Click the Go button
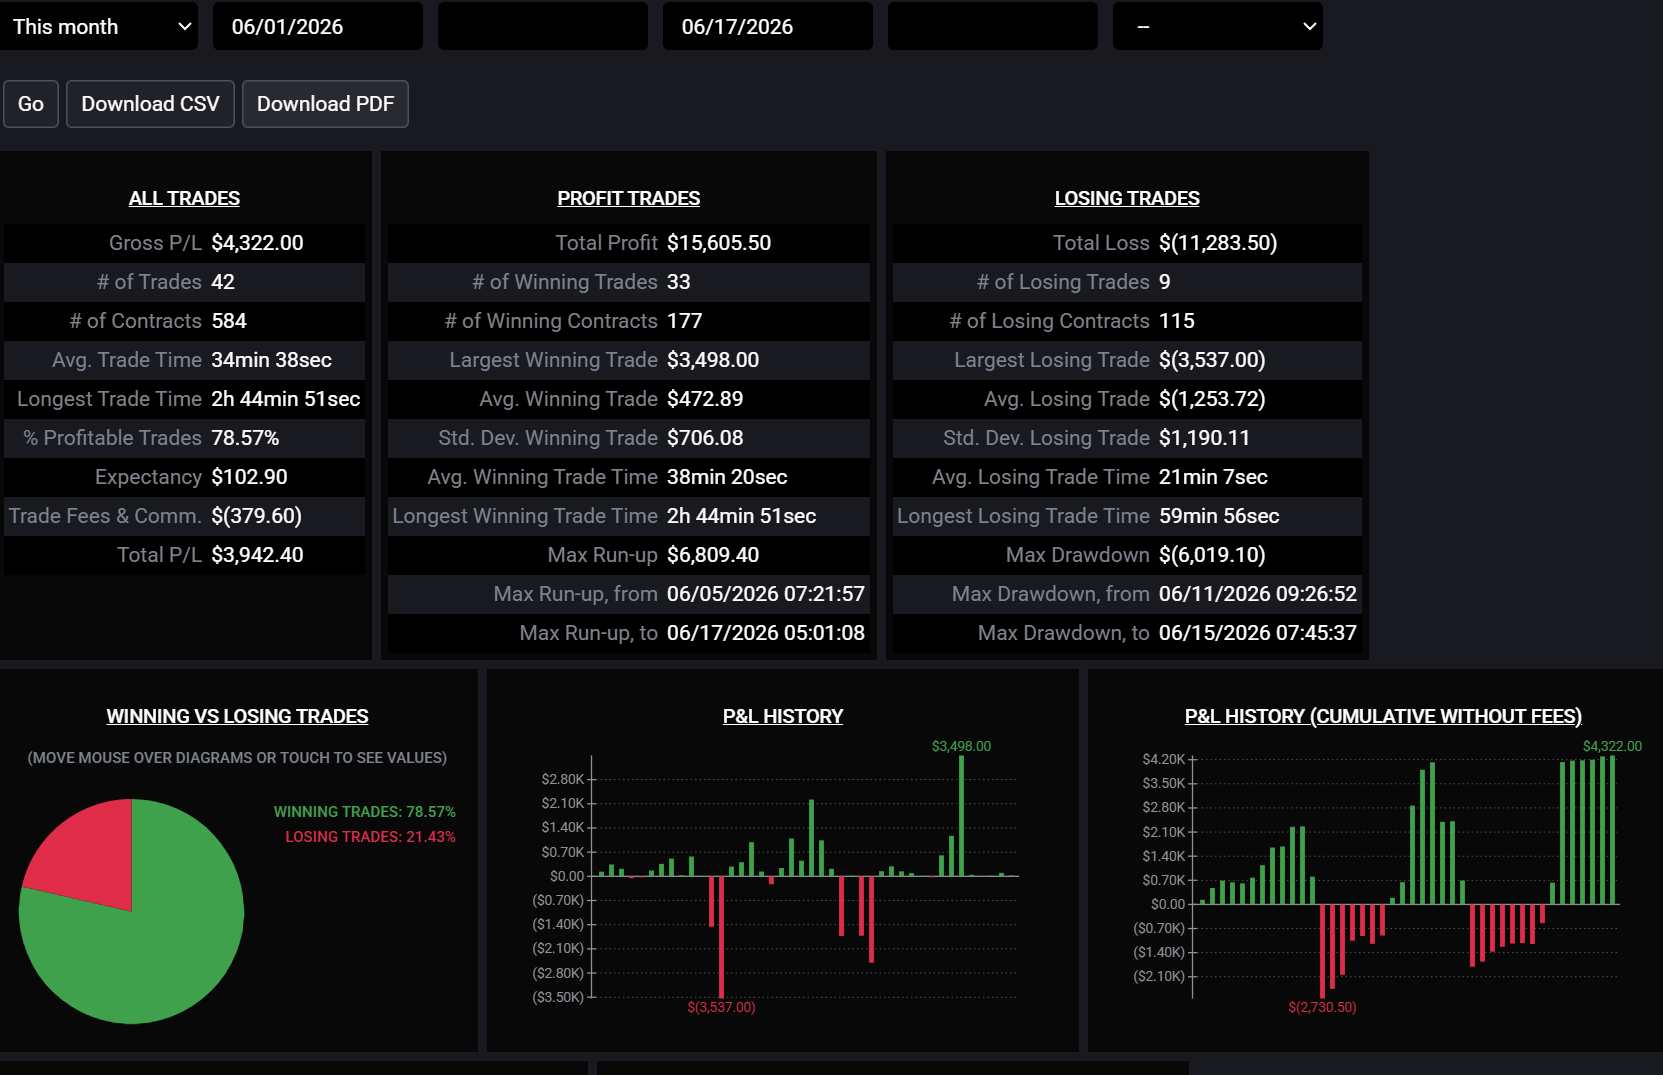The image size is (1663, 1075). 31,104
